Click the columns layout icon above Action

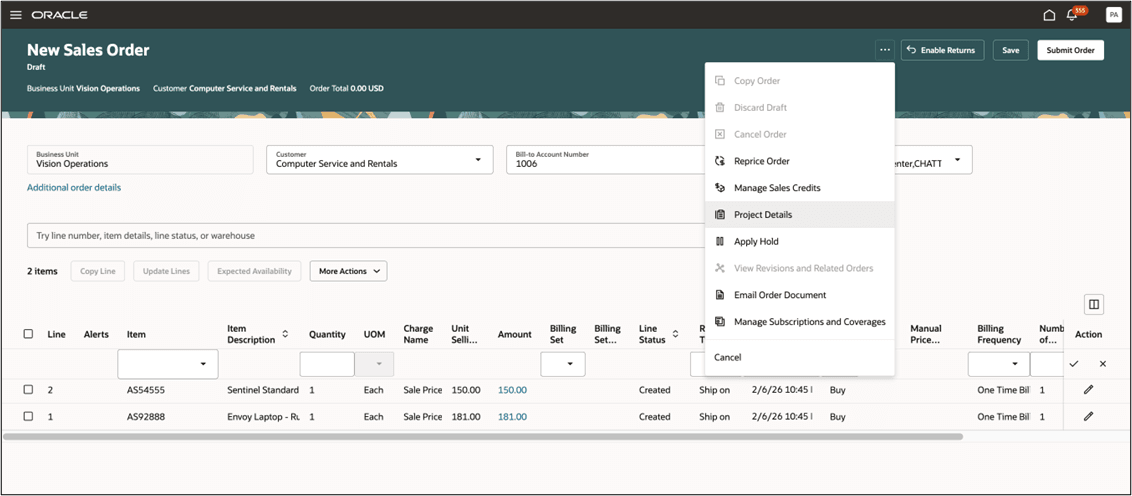pos(1094,305)
